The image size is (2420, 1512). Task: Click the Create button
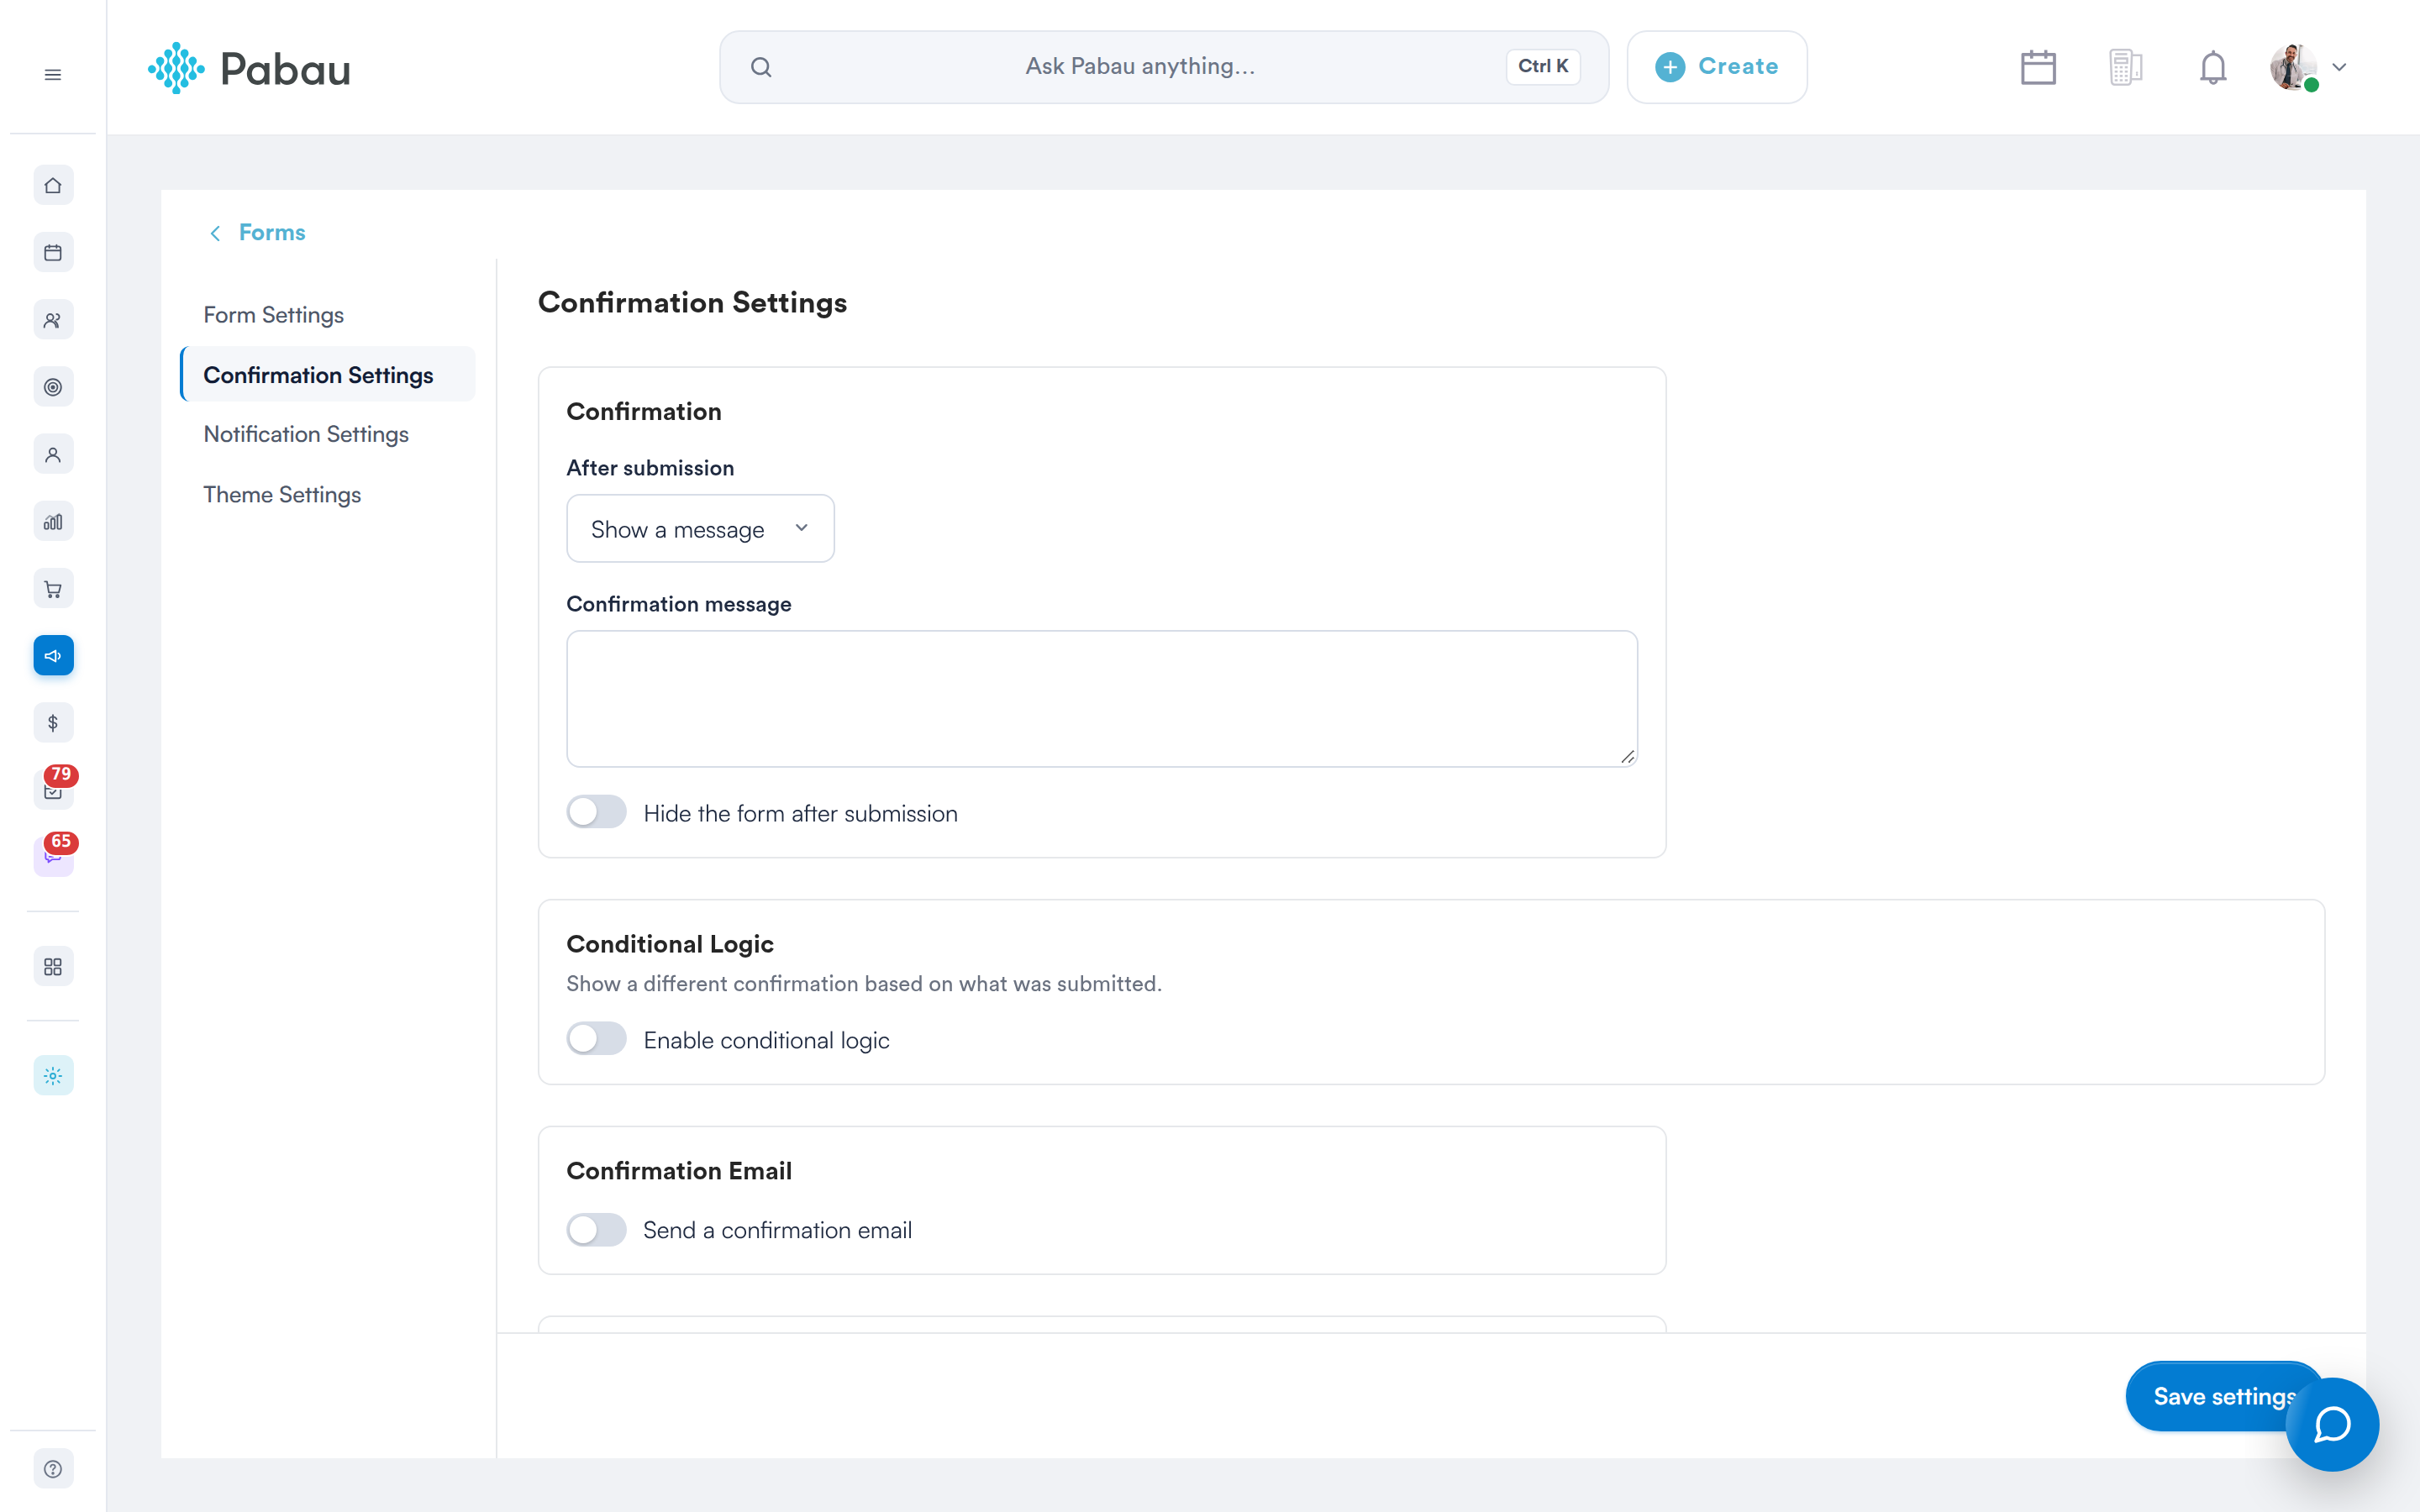[1717, 67]
